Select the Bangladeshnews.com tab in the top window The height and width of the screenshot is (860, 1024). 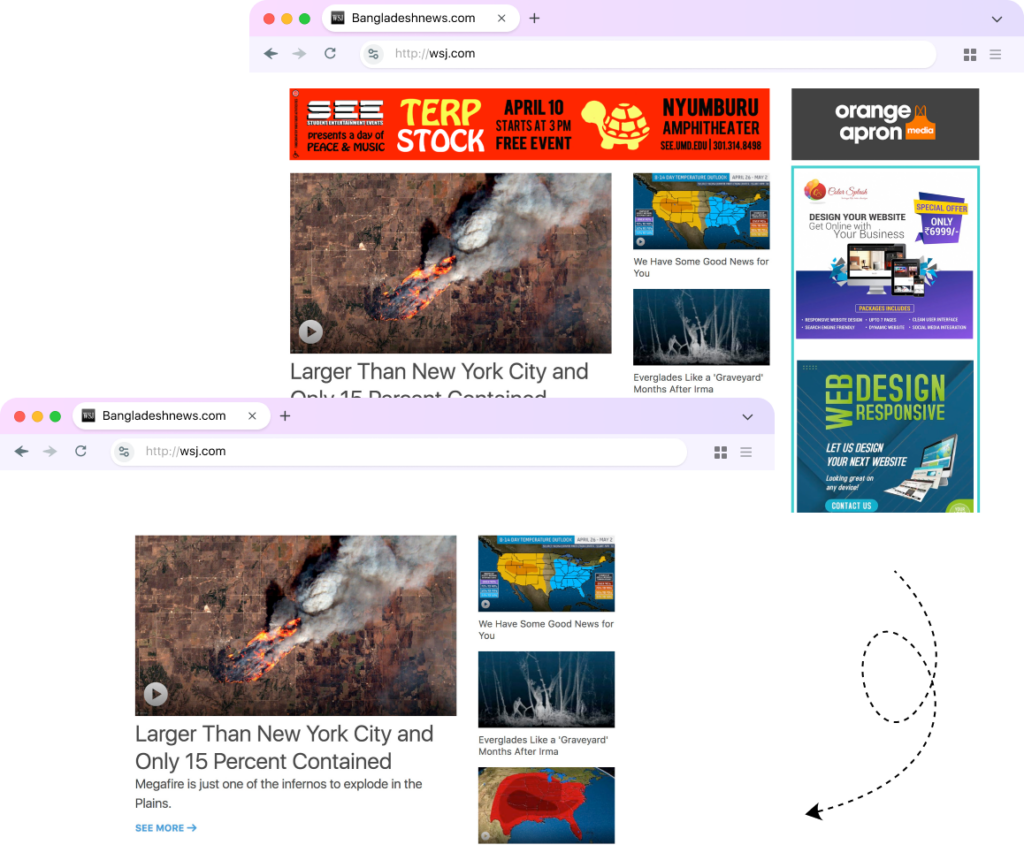[413, 18]
